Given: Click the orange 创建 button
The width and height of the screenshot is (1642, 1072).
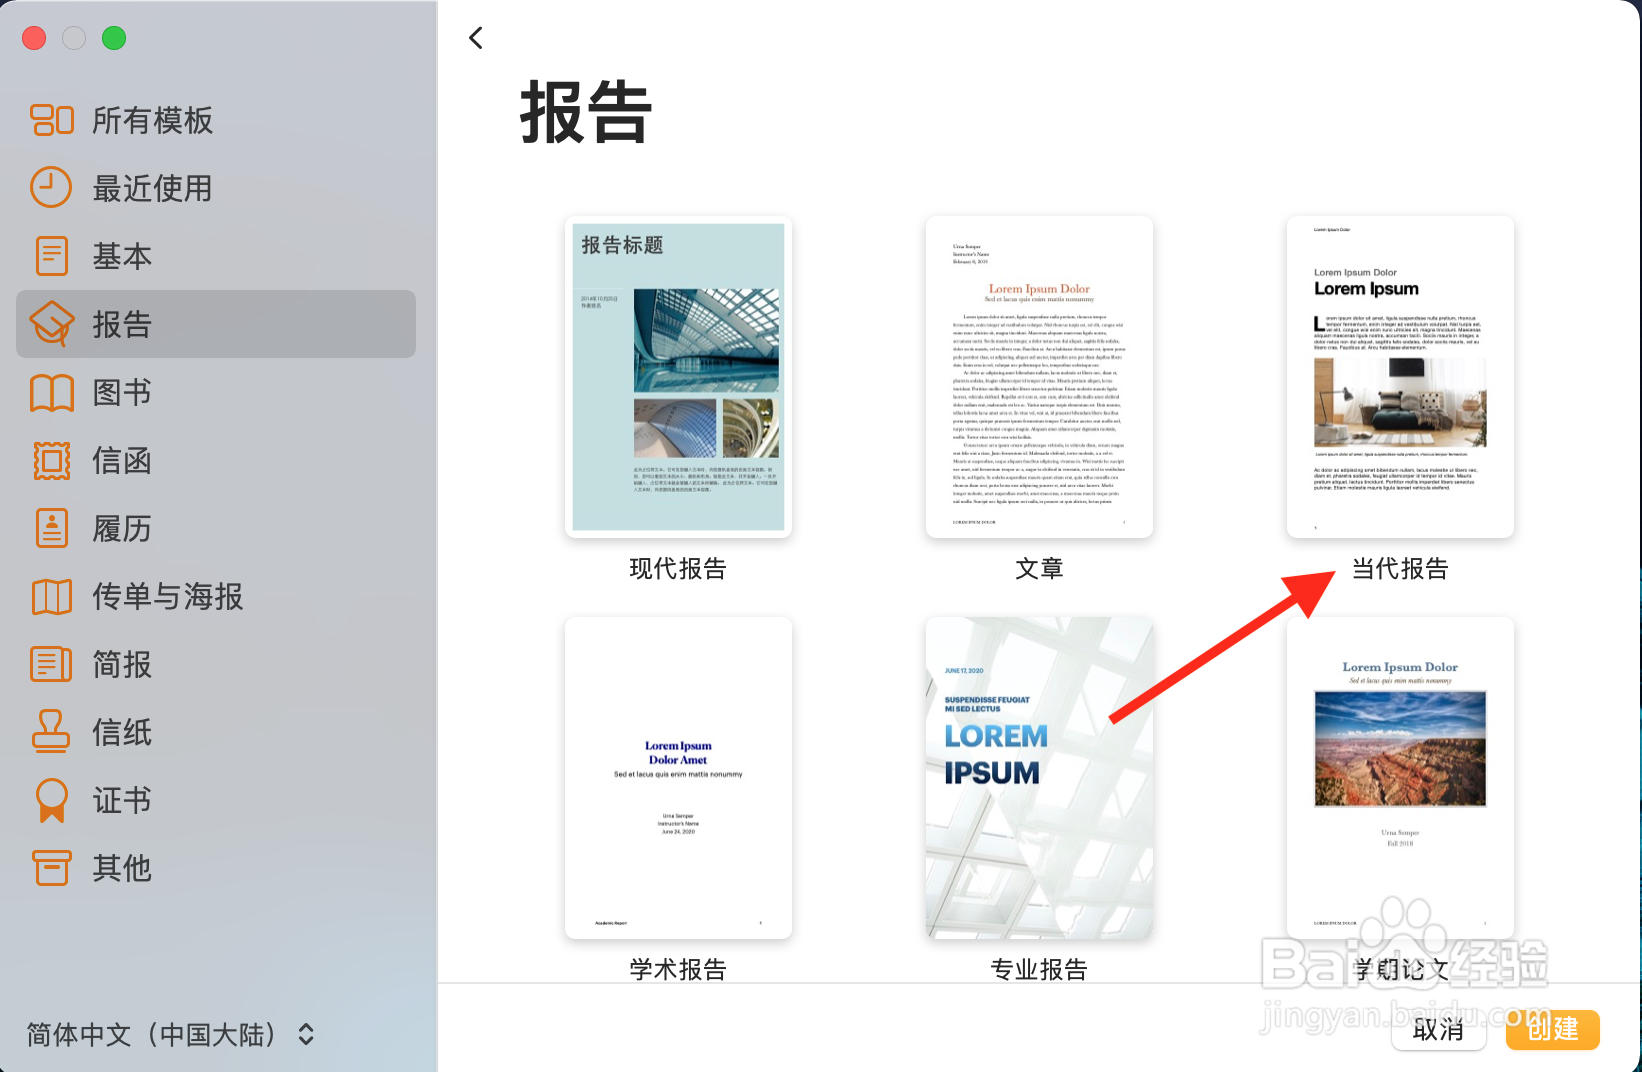Looking at the screenshot, I should (x=1551, y=1030).
